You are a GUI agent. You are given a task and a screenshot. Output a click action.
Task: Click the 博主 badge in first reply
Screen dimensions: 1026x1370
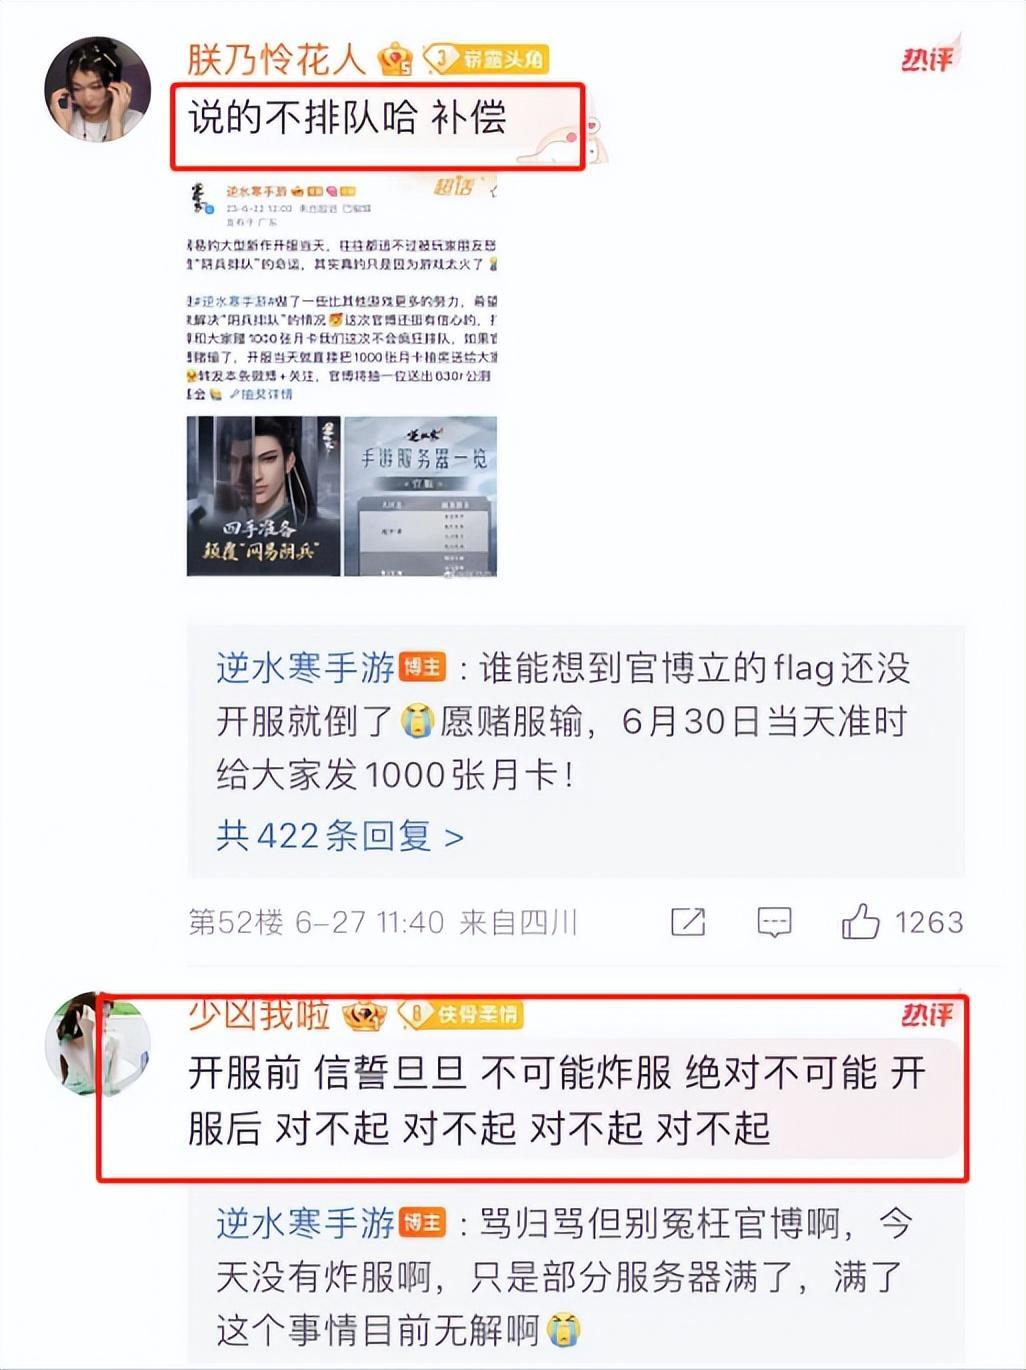point(422,667)
